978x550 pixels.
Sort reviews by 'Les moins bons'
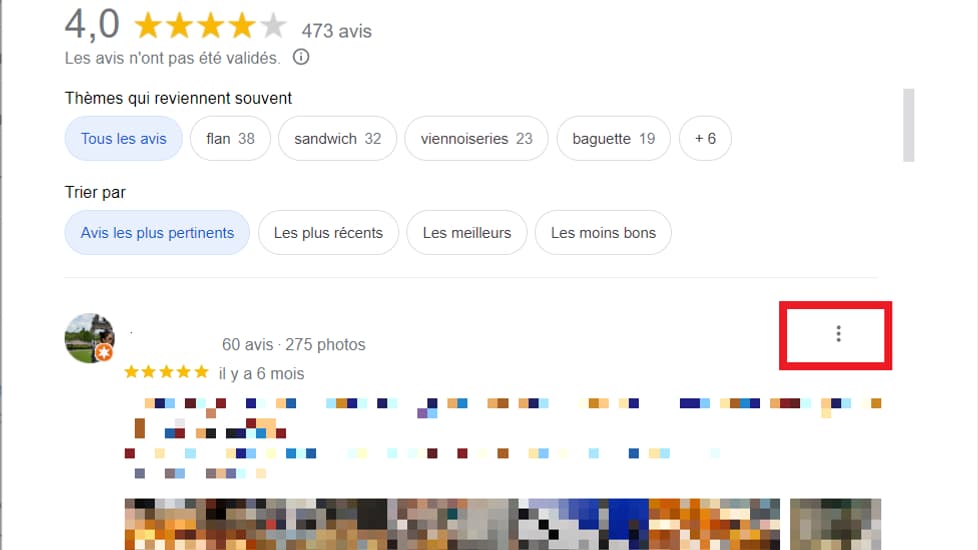(603, 233)
